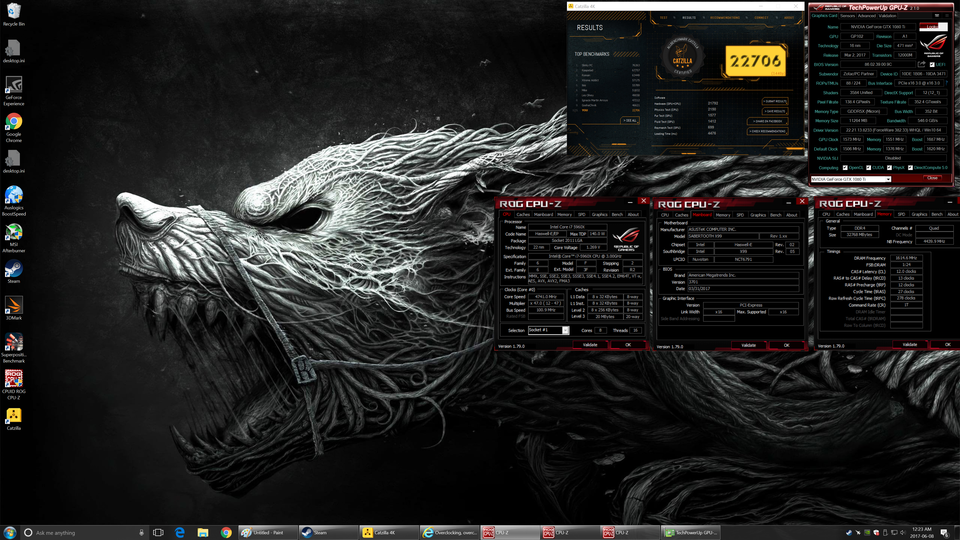
Task: Toggle the PhysX checkbox in GPU-Z
Action: point(890,168)
